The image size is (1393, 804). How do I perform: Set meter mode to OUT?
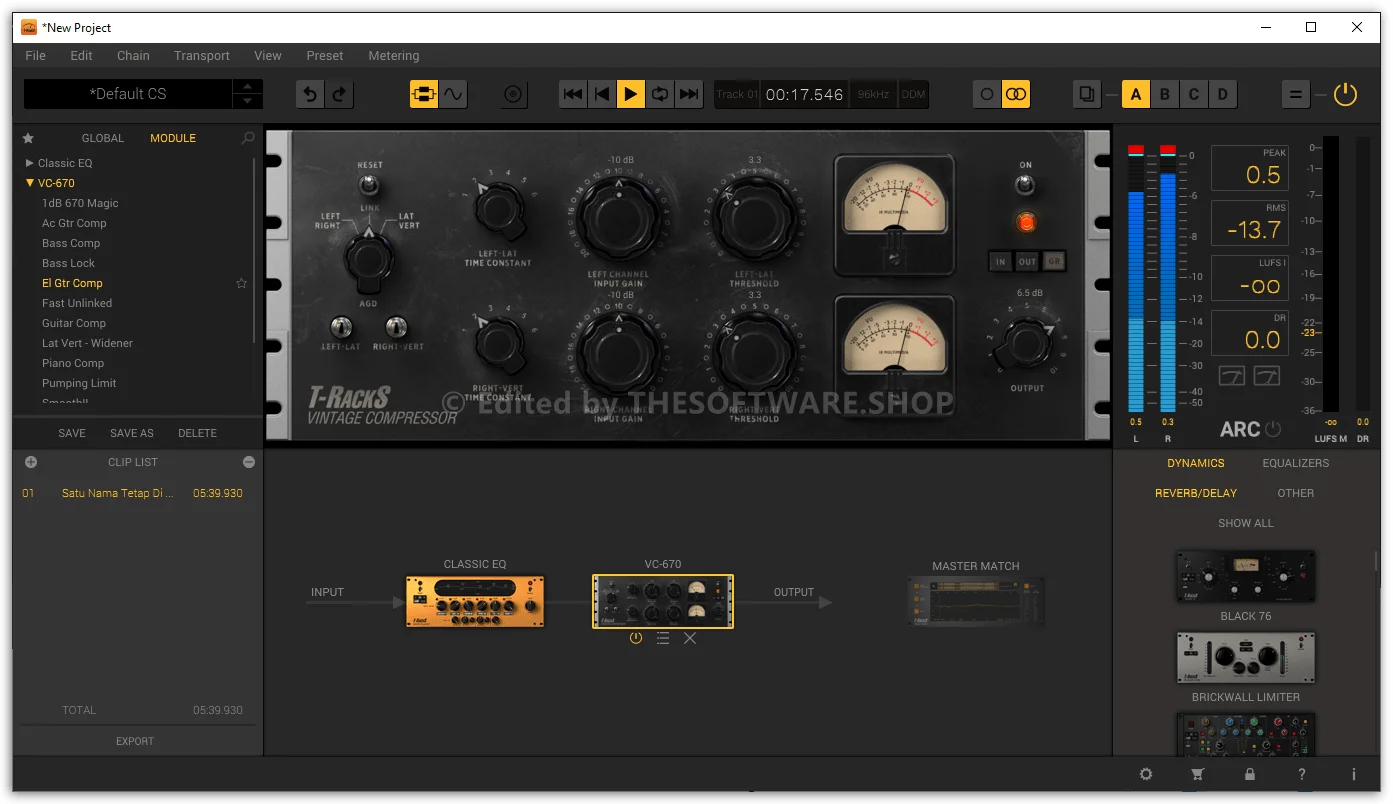click(x=1027, y=262)
